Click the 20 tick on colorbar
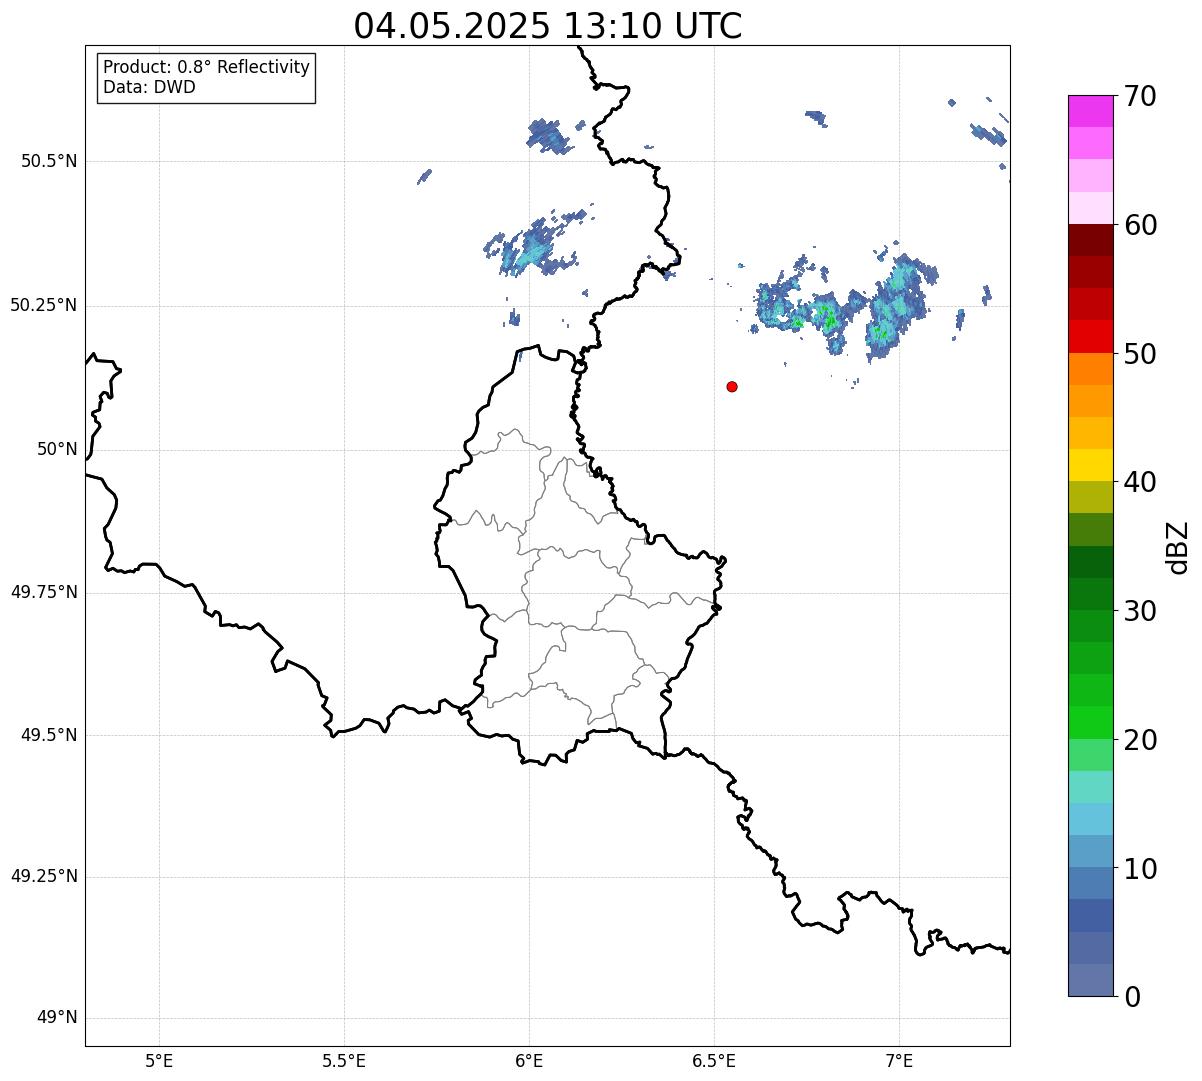The image size is (1202, 1081). pos(1139,740)
